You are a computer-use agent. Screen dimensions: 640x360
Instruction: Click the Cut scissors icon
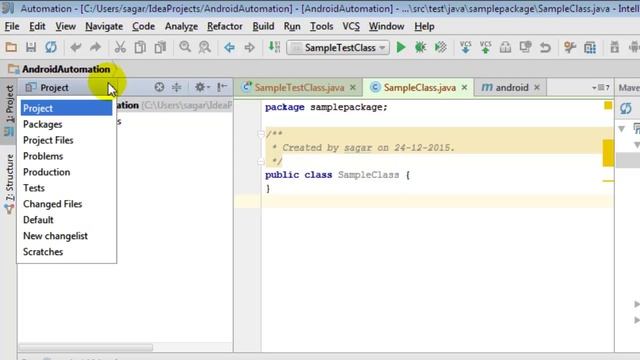(120, 47)
